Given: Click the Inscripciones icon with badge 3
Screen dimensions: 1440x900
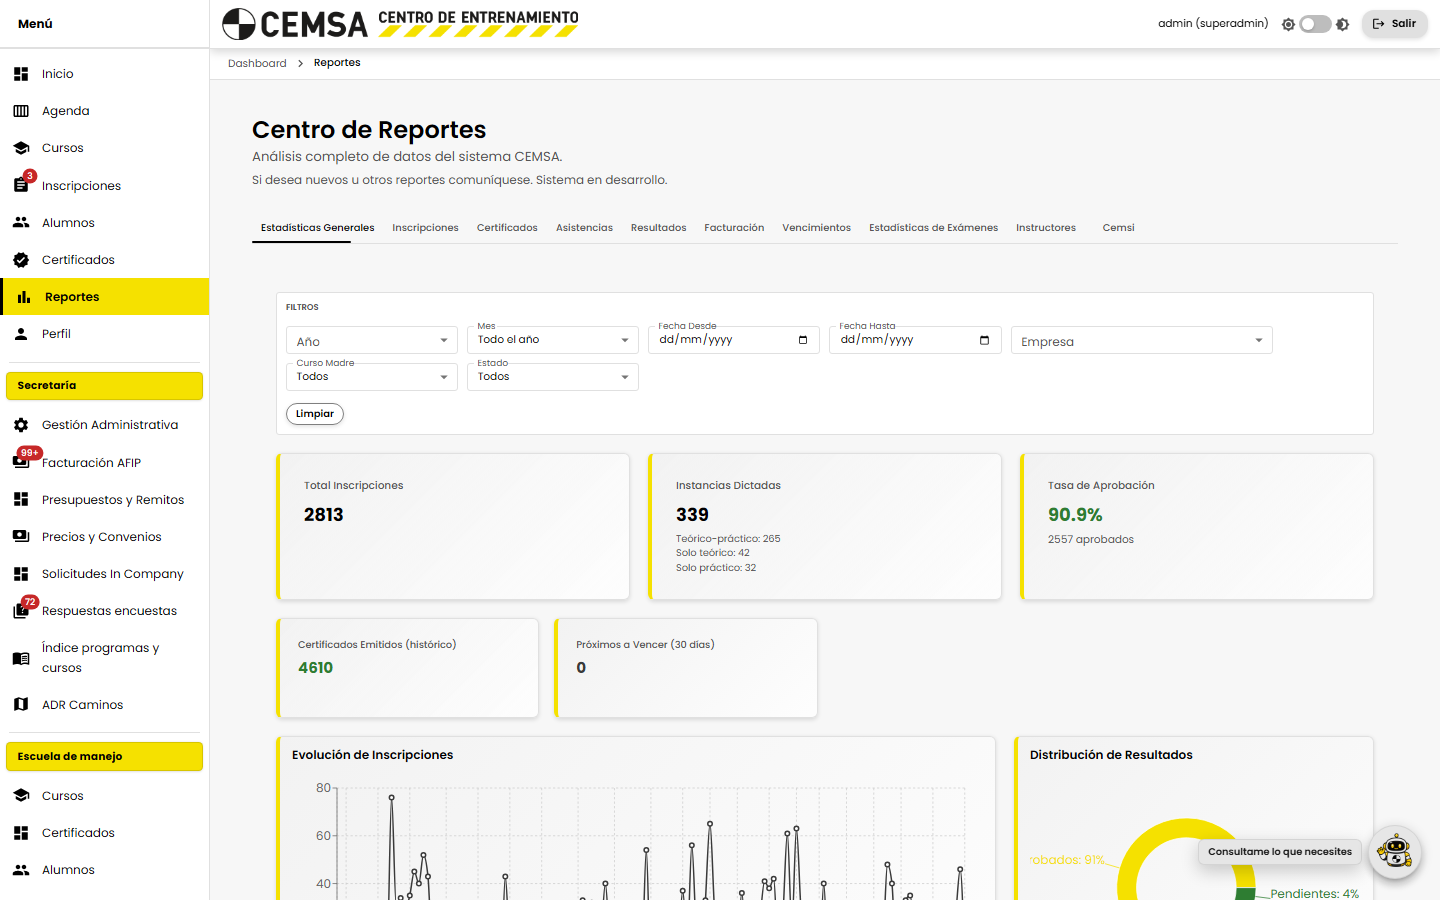Looking at the screenshot, I should [x=21, y=185].
